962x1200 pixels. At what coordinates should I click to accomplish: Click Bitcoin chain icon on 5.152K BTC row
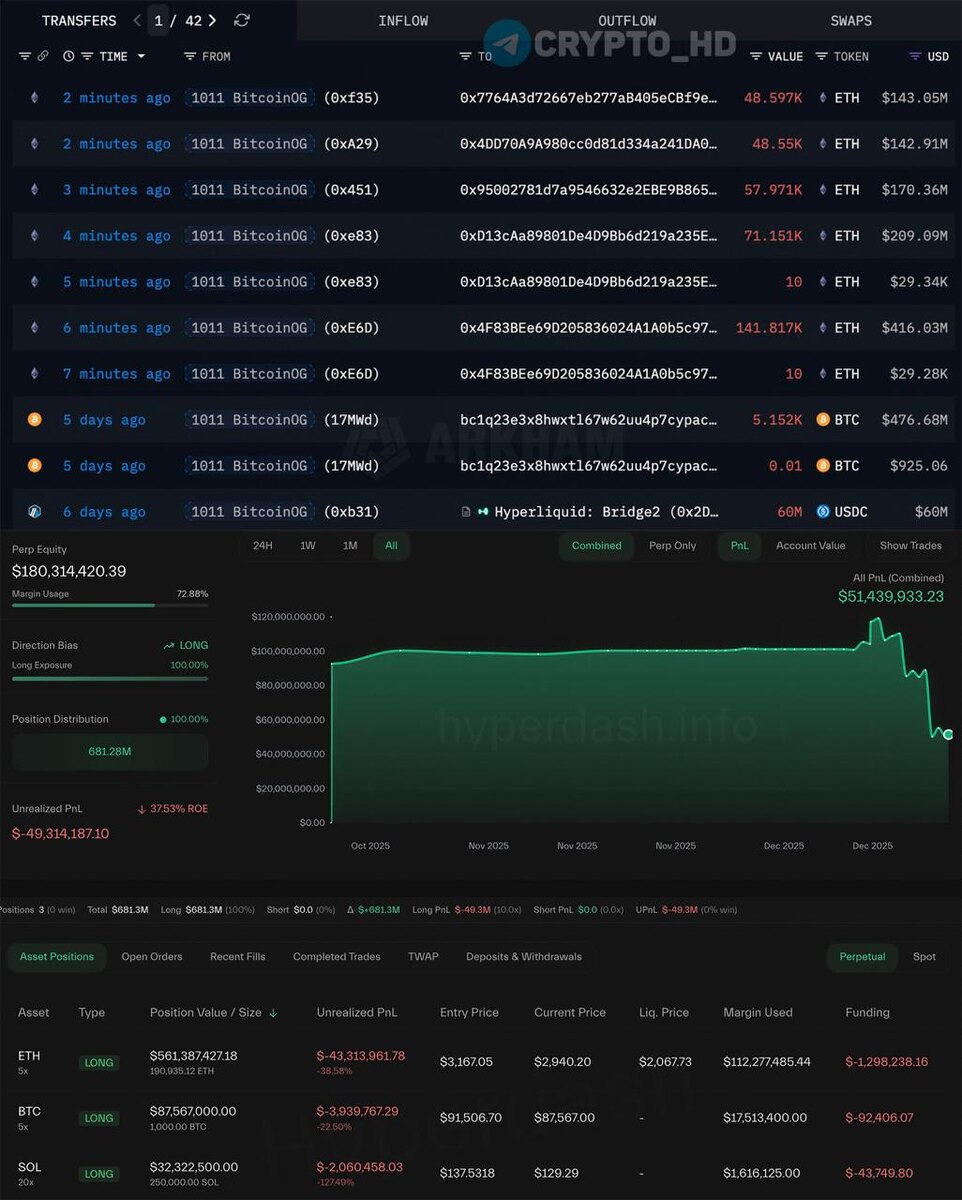click(x=34, y=420)
